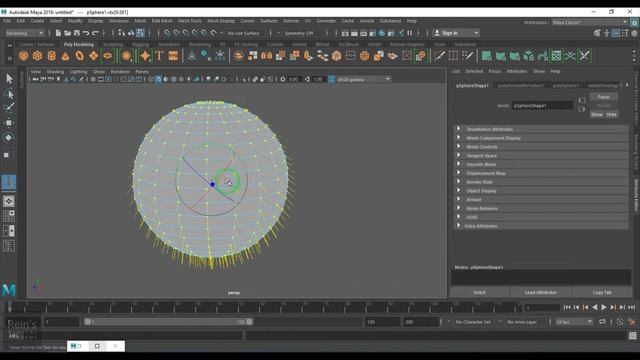Expand the Tessellation Attributes section
The image size is (640, 360).
point(542,129)
